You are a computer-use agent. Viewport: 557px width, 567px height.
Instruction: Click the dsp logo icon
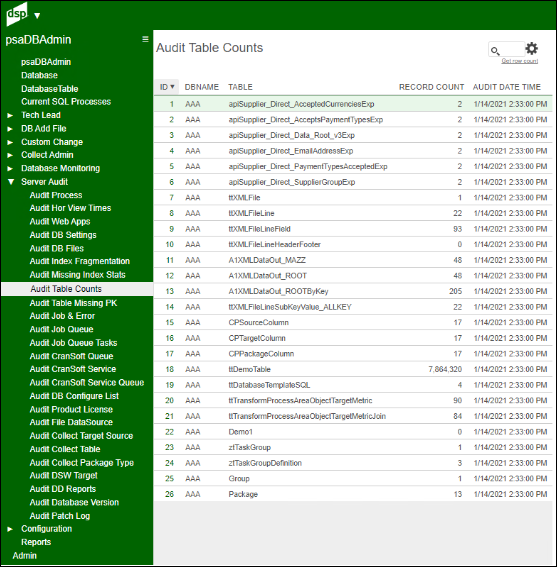(17, 14)
